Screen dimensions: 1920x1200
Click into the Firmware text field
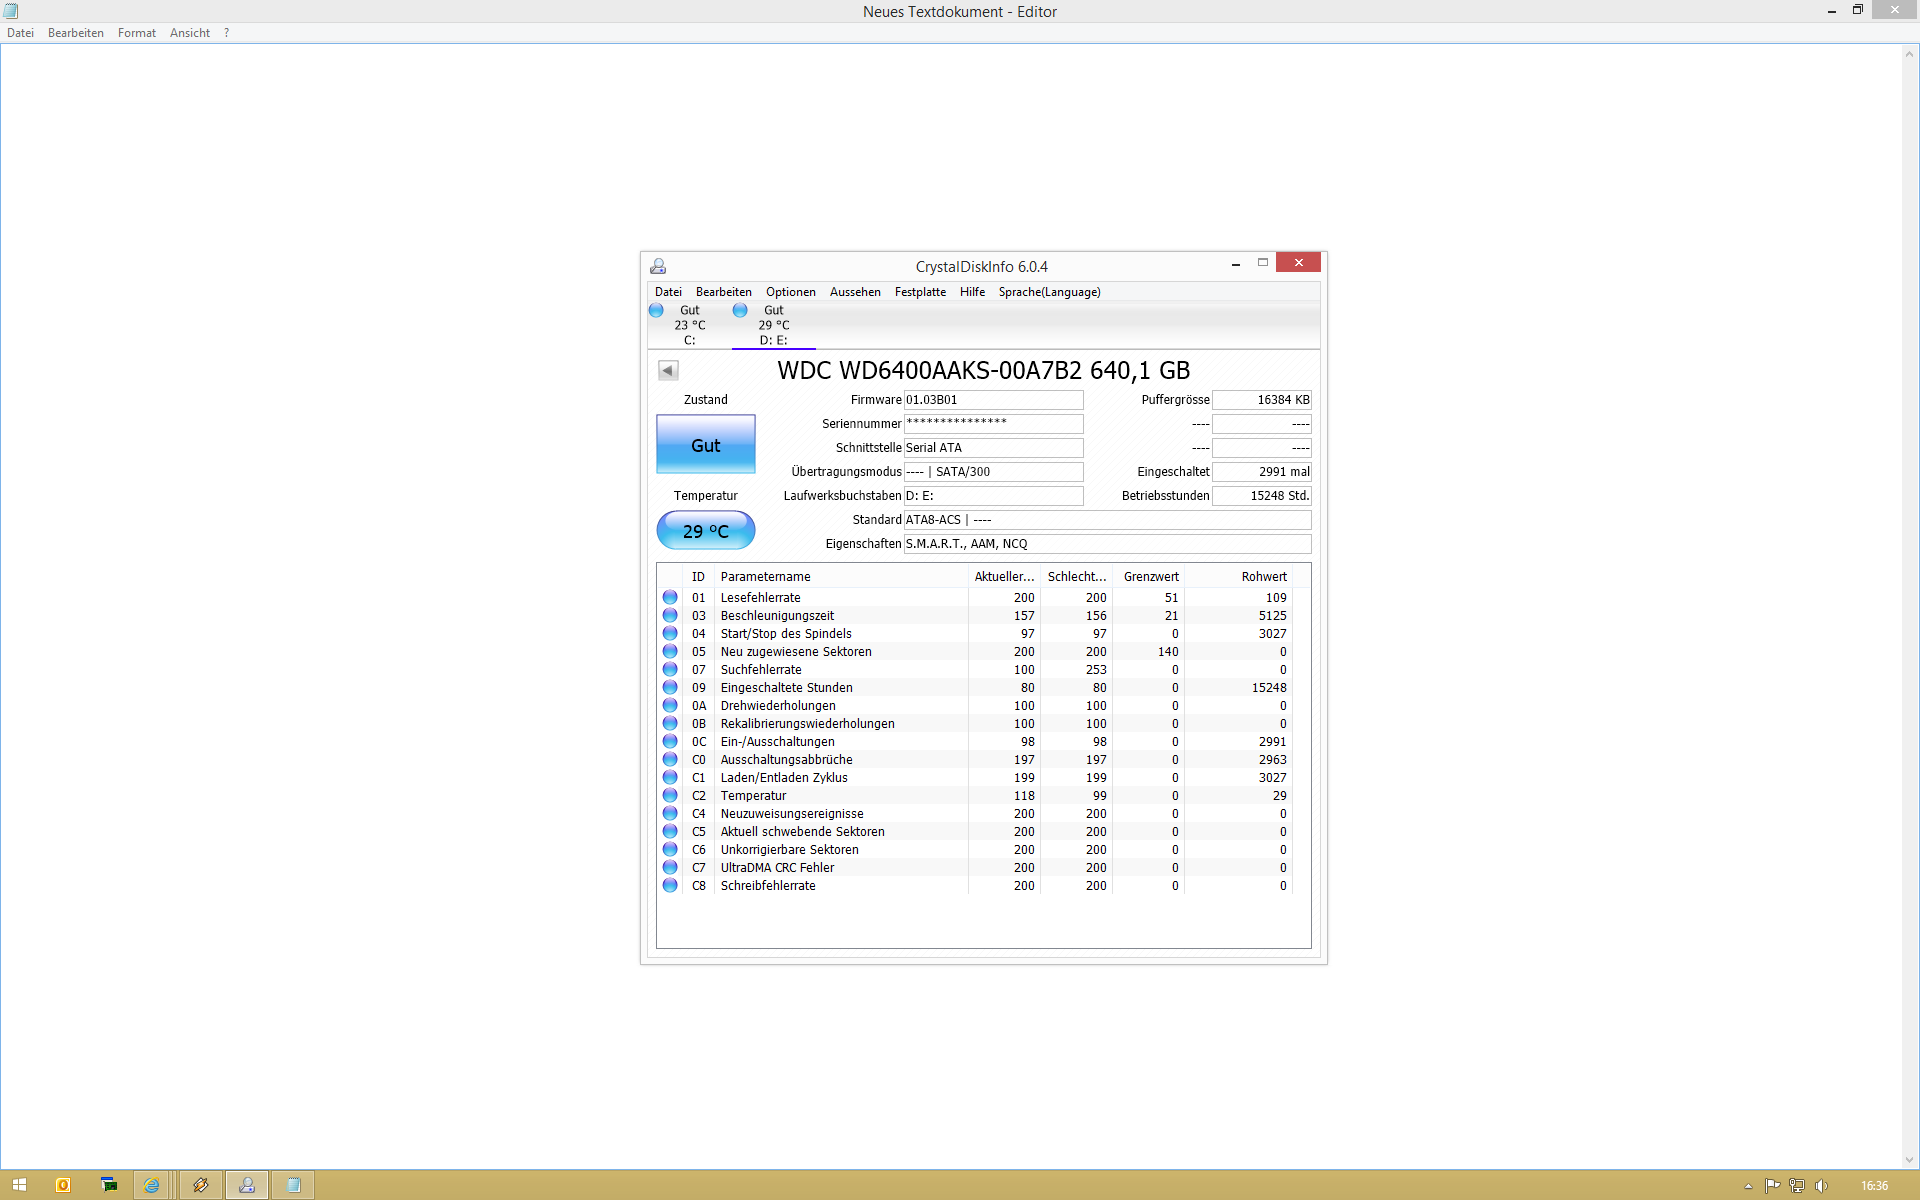tap(992, 400)
